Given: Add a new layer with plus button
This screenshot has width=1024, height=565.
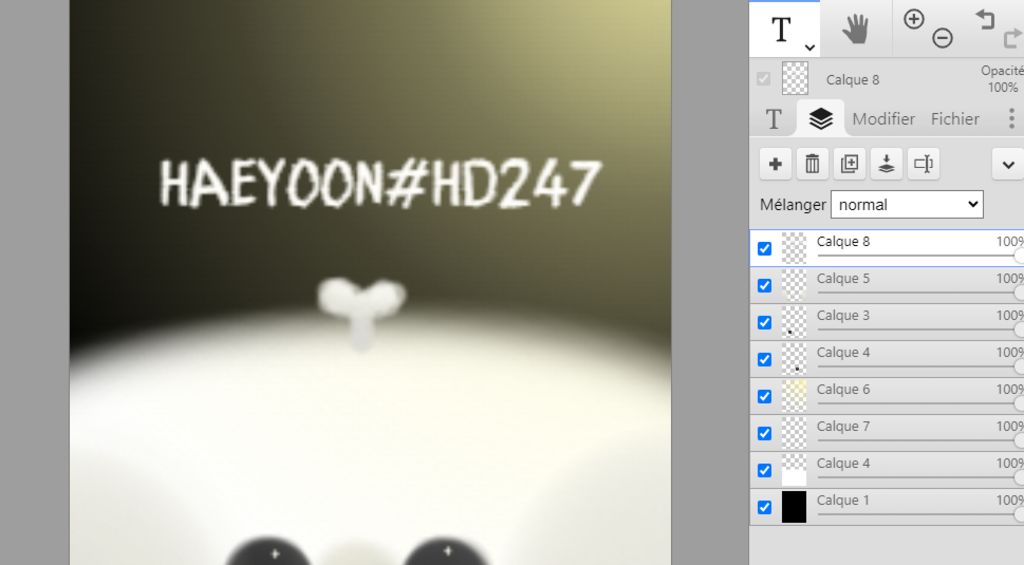Looking at the screenshot, I should coord(775,164).
